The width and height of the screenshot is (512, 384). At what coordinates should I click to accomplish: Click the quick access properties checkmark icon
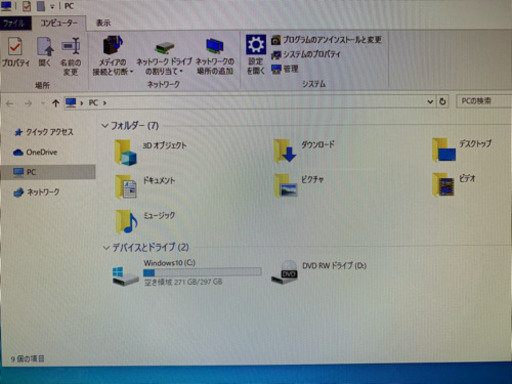coord(27,6)
